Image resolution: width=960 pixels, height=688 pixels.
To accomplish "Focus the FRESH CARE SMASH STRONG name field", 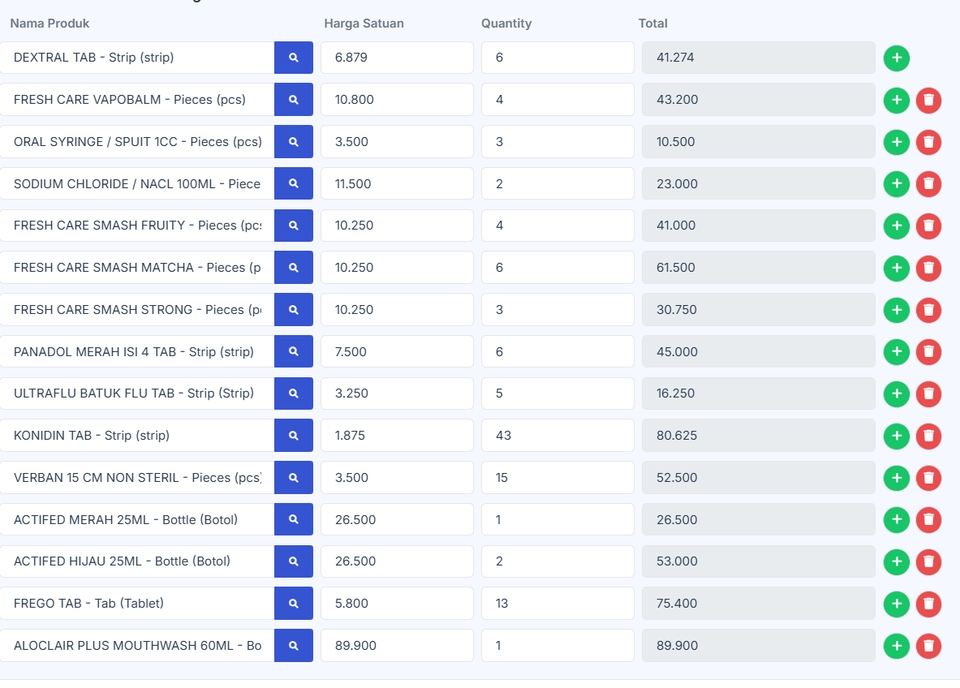I will (137, 310).
